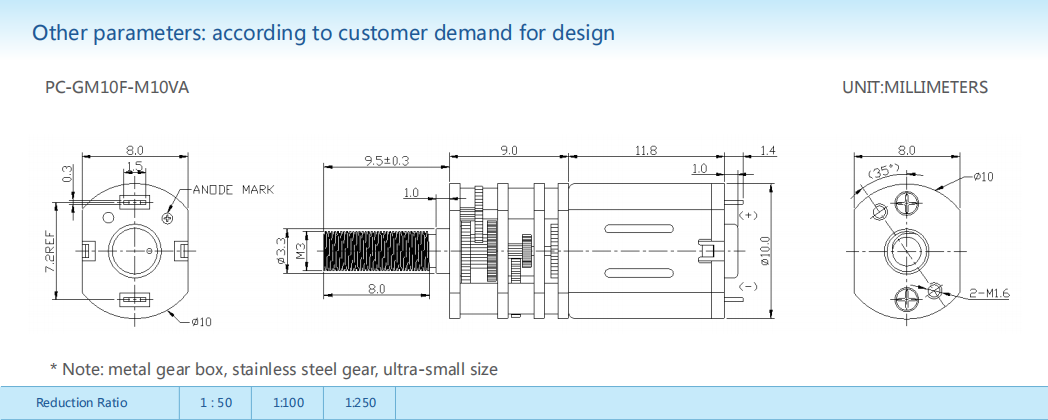This screenshot has width=1048, height=420.
Task: Click the ANODE MARK text label
Action: coord(233,189)
